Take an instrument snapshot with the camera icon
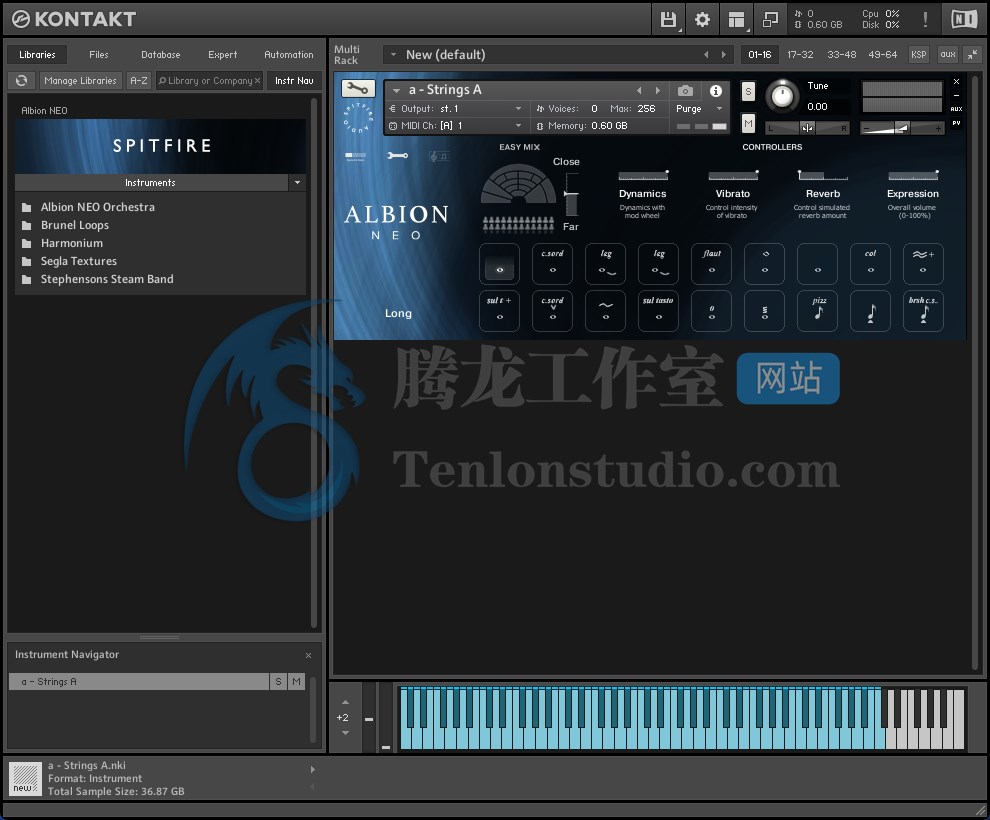The height and width of the screenshot is (820, 990). pos(685,91)
